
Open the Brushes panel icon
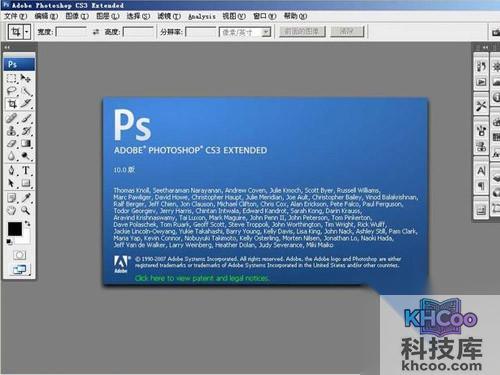481,130
